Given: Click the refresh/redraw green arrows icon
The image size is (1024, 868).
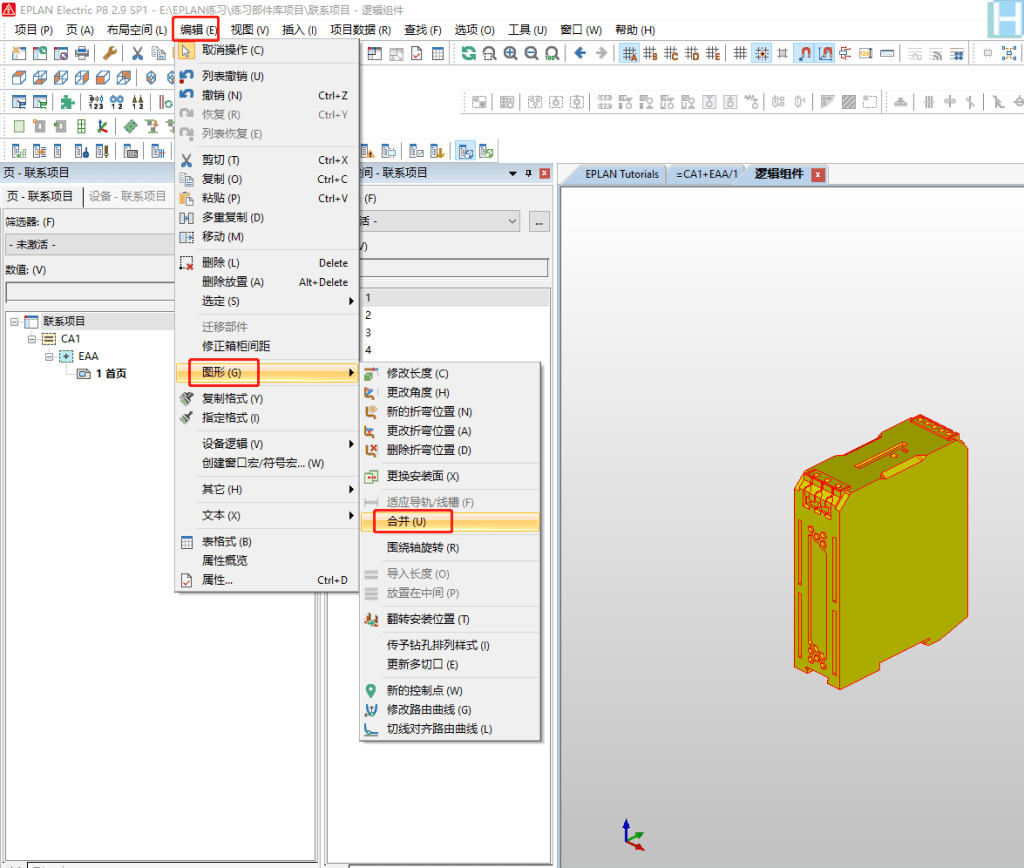Looking at the screenshot, I should point(468,53).
